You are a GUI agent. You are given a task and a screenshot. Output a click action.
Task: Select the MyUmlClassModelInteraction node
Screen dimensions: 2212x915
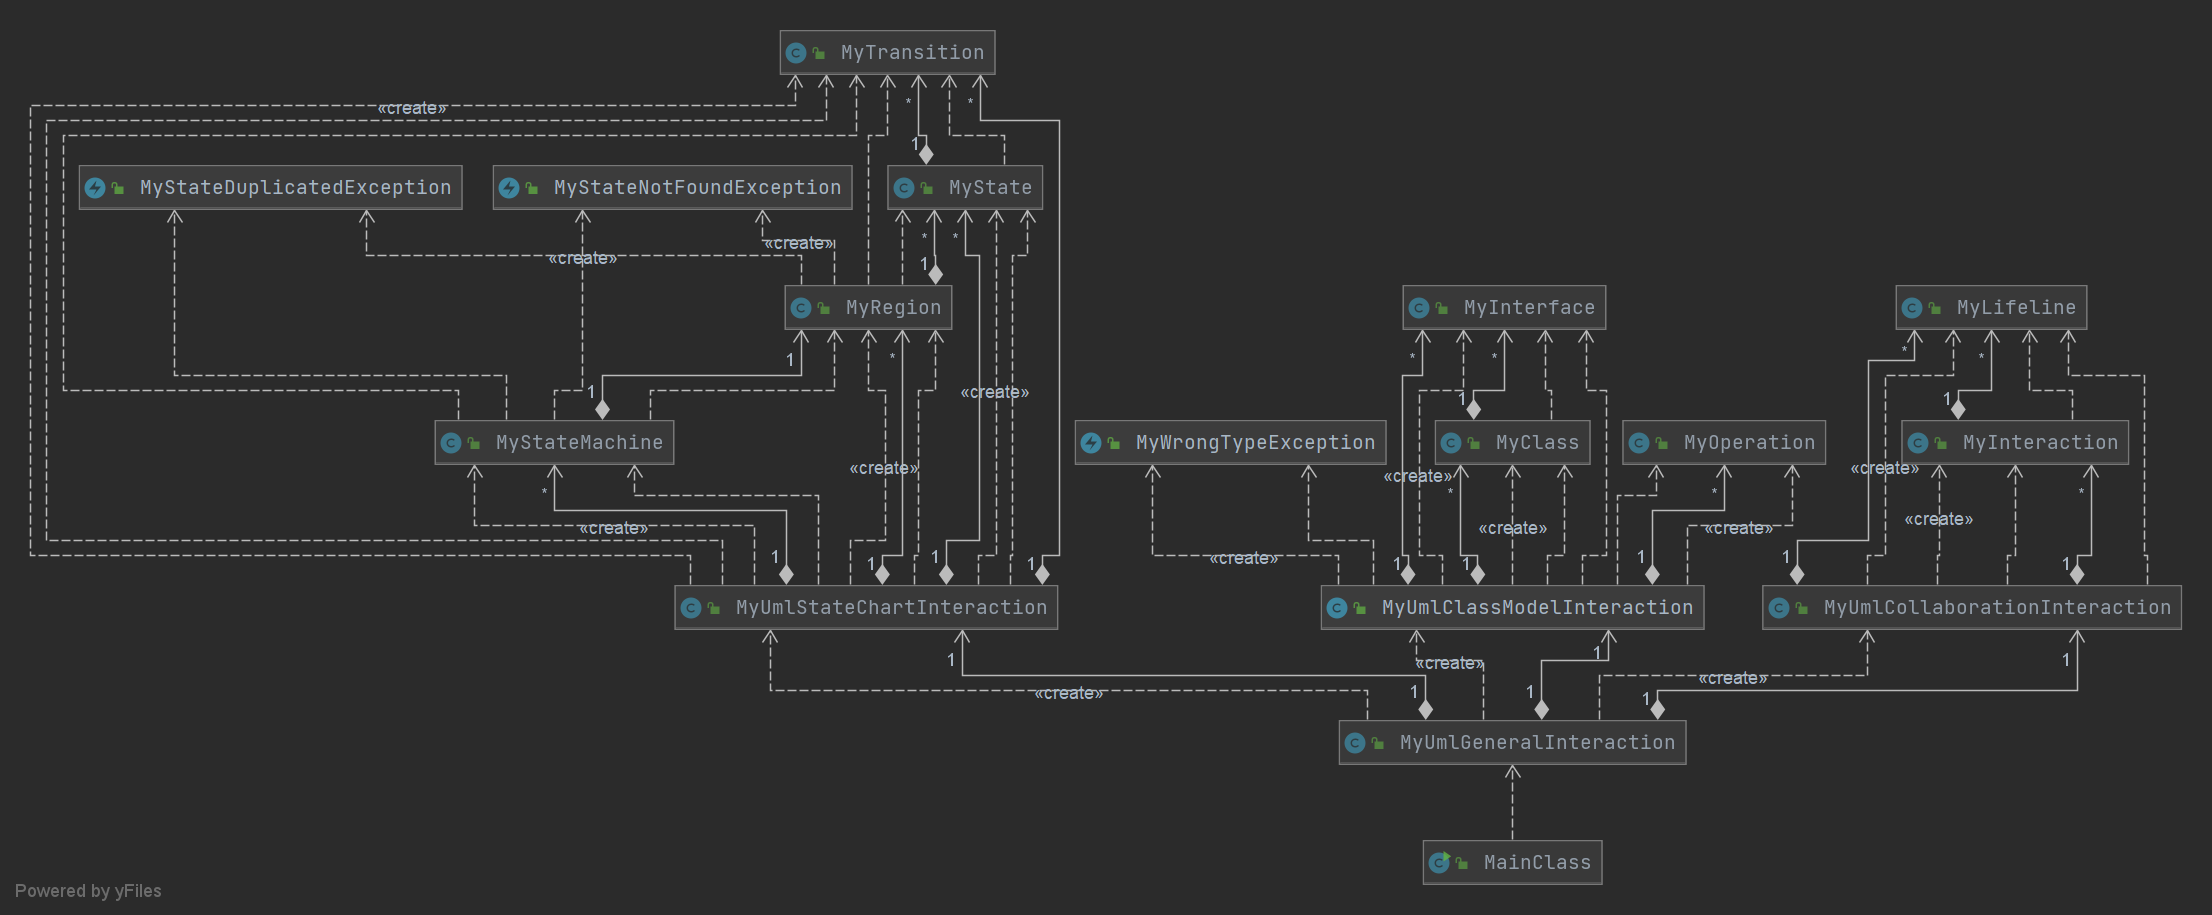tap(1512, 608)
